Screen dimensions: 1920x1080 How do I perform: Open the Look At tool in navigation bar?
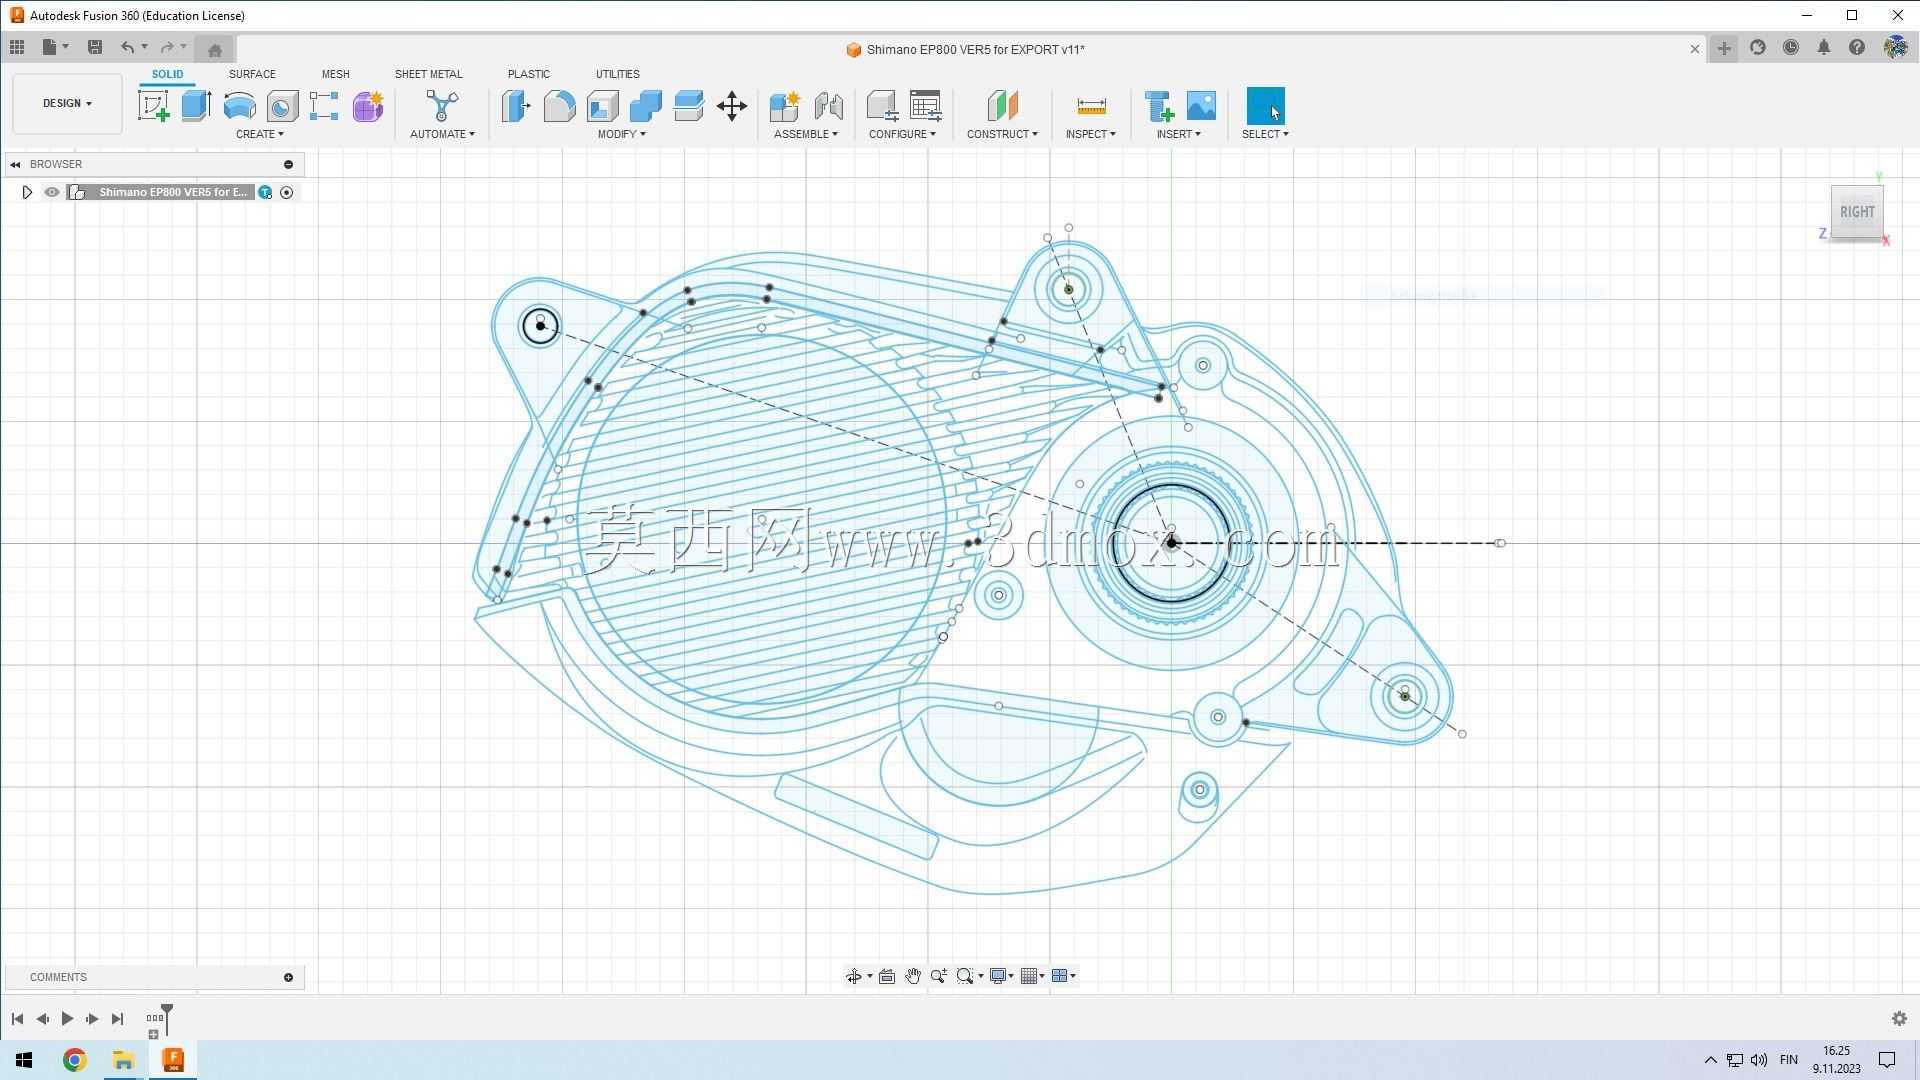click(x=886, y=976)
